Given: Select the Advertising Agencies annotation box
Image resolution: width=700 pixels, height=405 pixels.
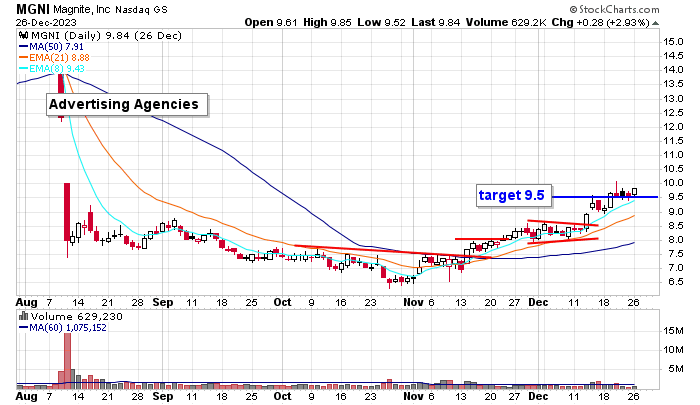Looking at the screenshot, I should point(127,104).
